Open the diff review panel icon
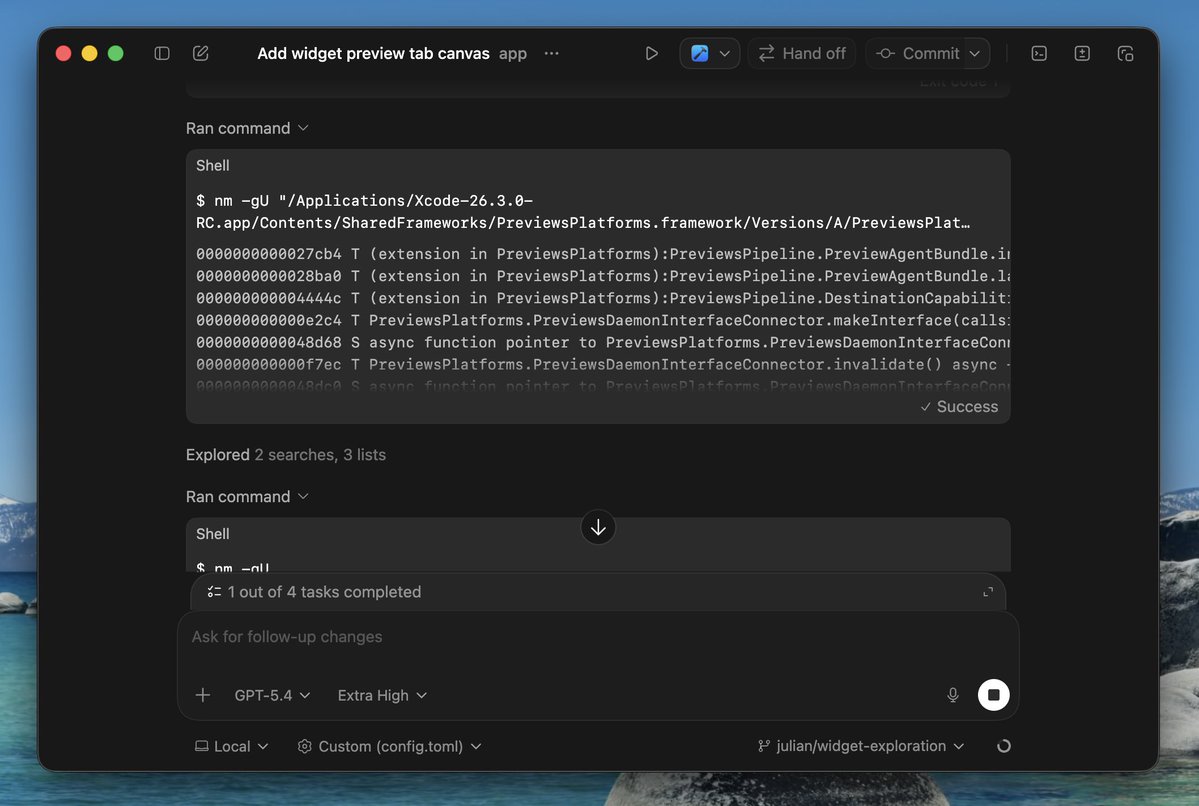 click(x=1081, y=54)
